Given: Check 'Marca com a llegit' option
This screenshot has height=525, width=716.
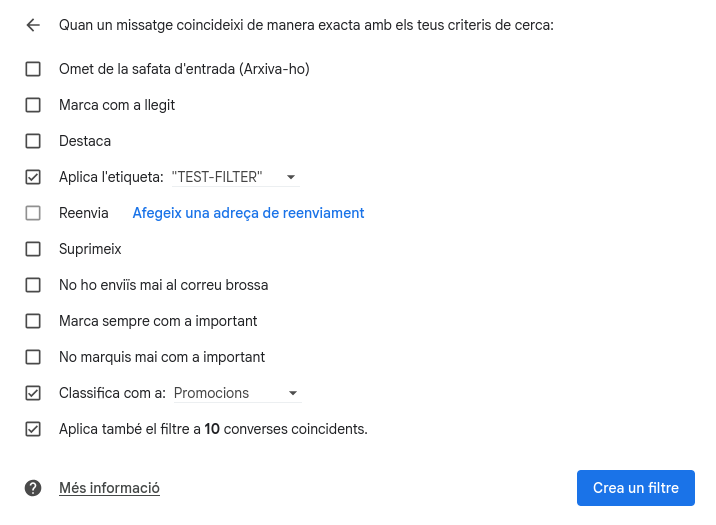Looking at the screenshot, I should click(x=33, y=105).
